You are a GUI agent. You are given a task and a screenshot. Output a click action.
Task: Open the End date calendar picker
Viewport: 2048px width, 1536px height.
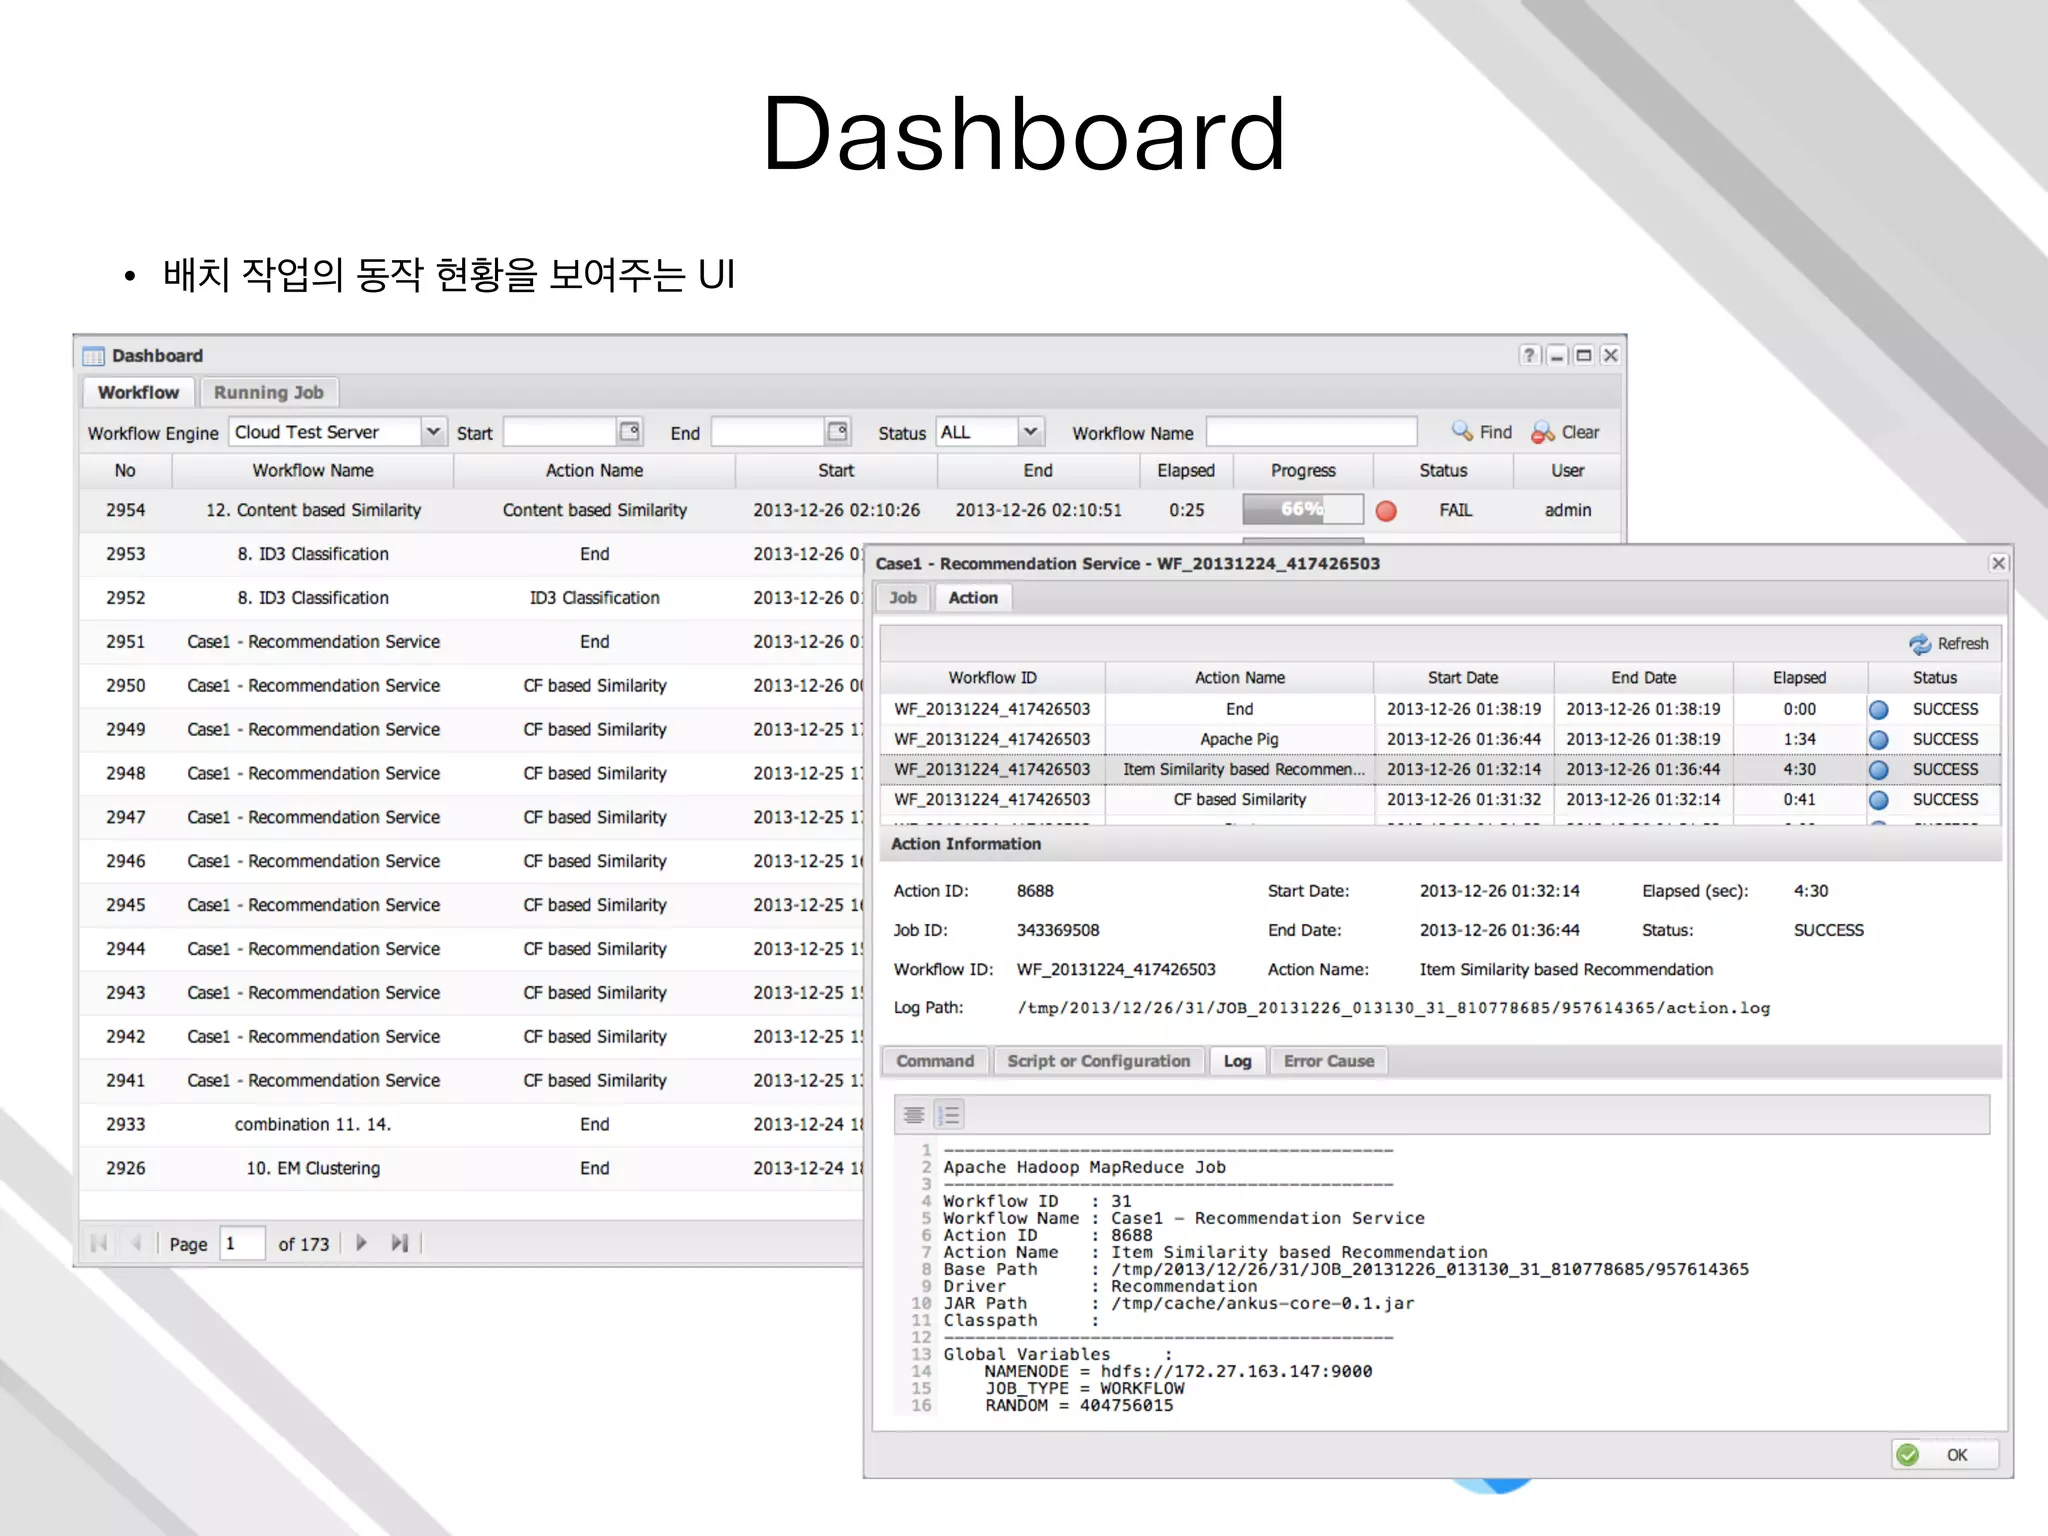click(837, 431)
